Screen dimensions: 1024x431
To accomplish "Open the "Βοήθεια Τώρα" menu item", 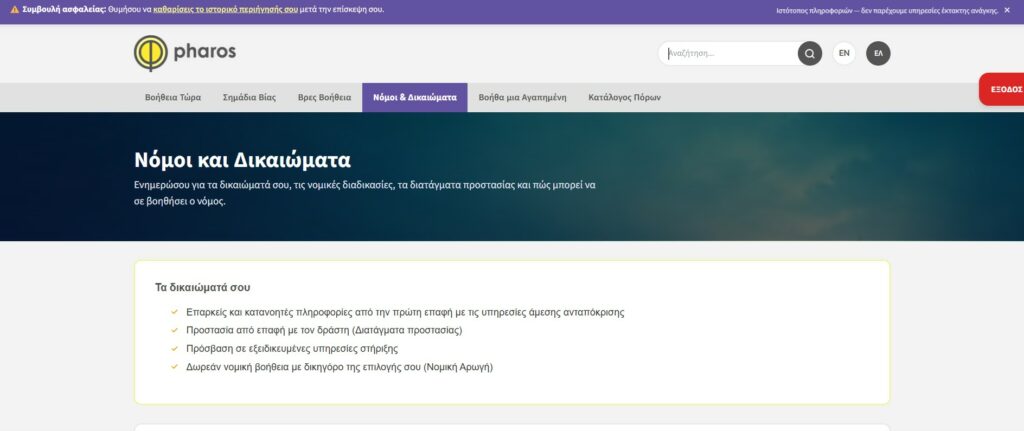I will [x=173, y=98].
